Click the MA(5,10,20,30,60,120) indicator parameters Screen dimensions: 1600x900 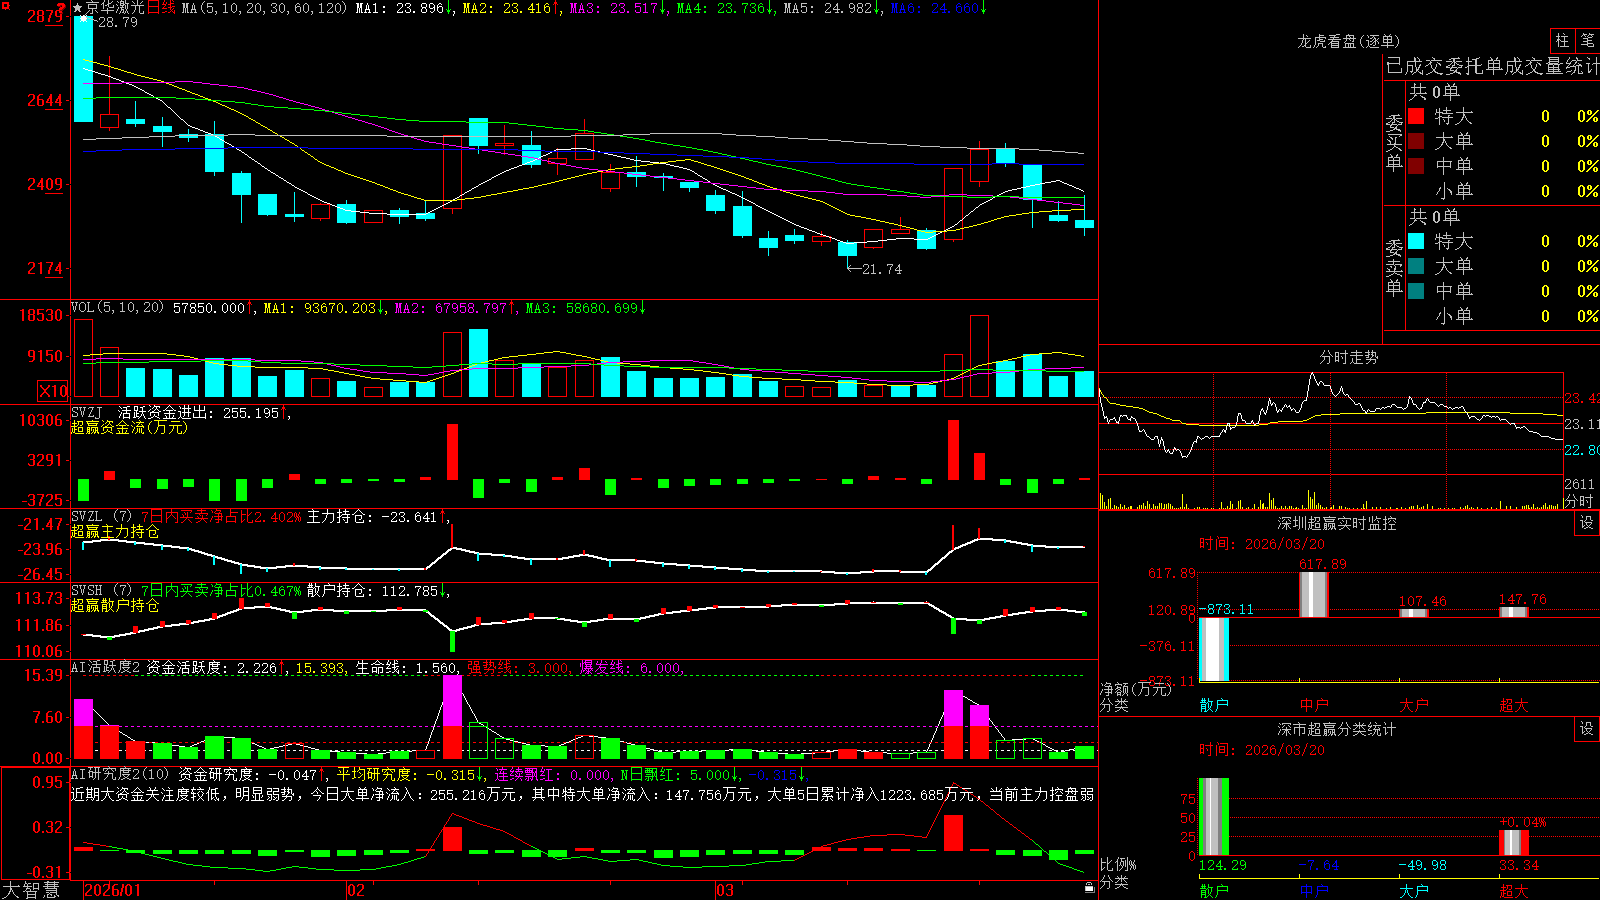tap(264, 8)
